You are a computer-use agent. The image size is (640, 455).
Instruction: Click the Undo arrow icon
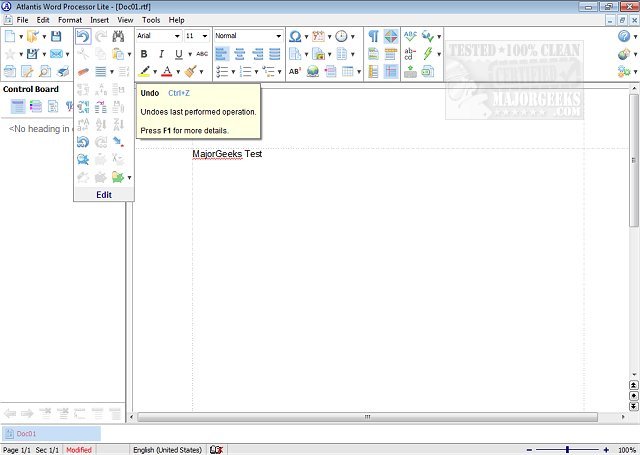[83, 36]
